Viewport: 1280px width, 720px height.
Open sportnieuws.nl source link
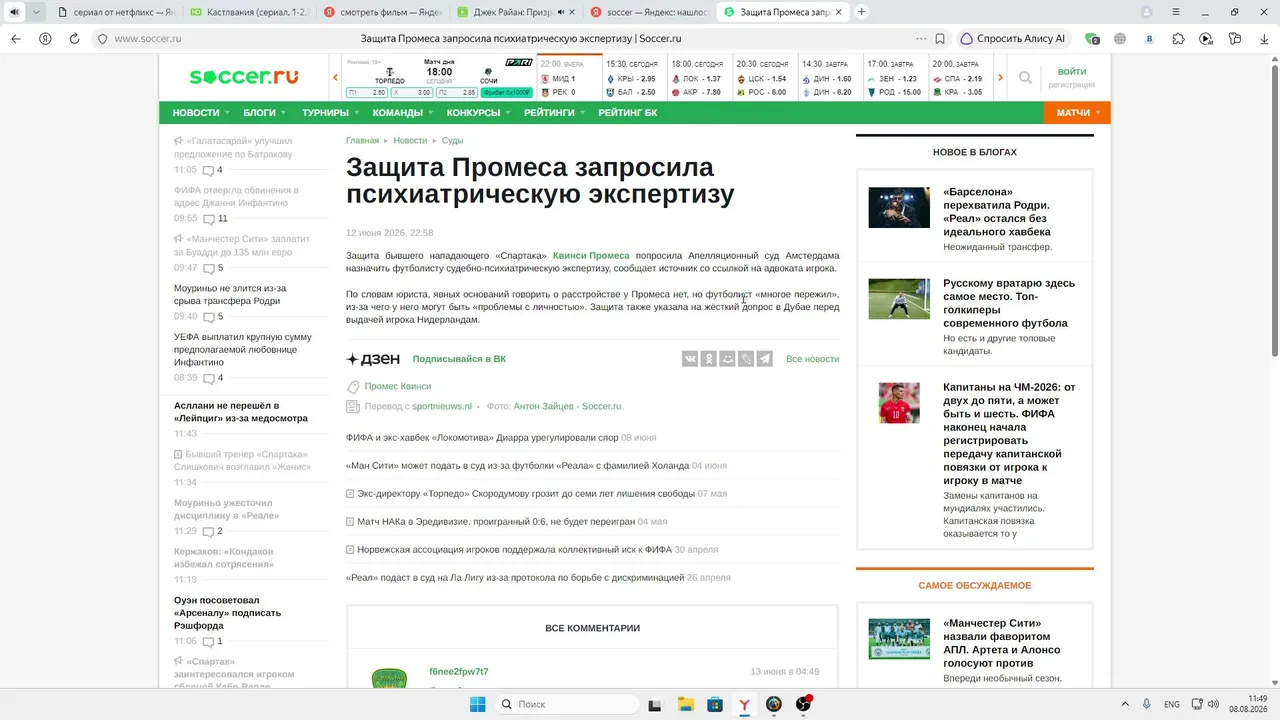[x=442, y=407]
